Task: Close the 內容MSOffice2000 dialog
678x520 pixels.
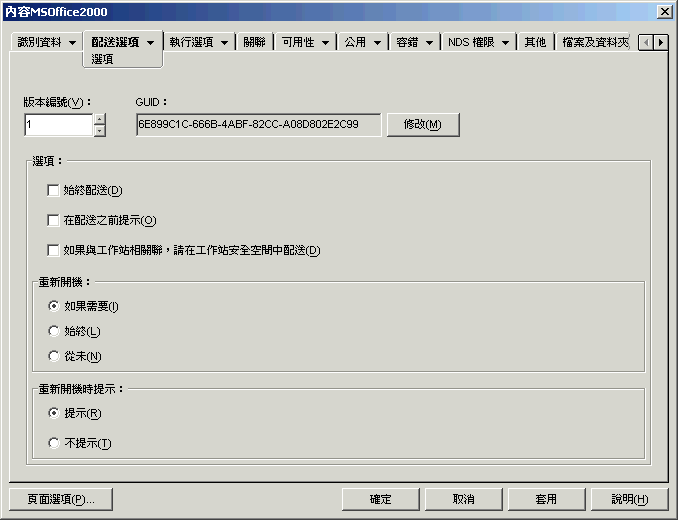Action: tap(665, 12)
